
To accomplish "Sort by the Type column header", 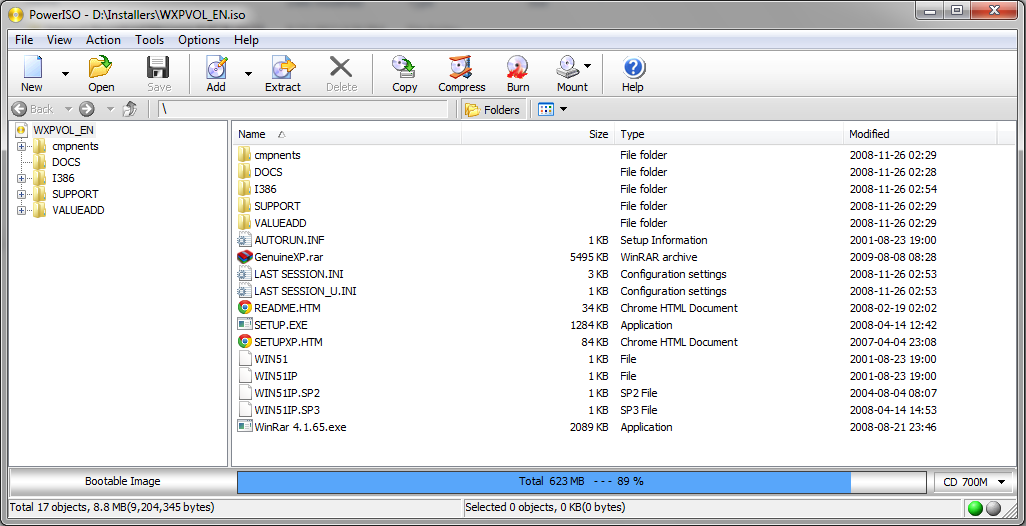I will coord(729,134).
